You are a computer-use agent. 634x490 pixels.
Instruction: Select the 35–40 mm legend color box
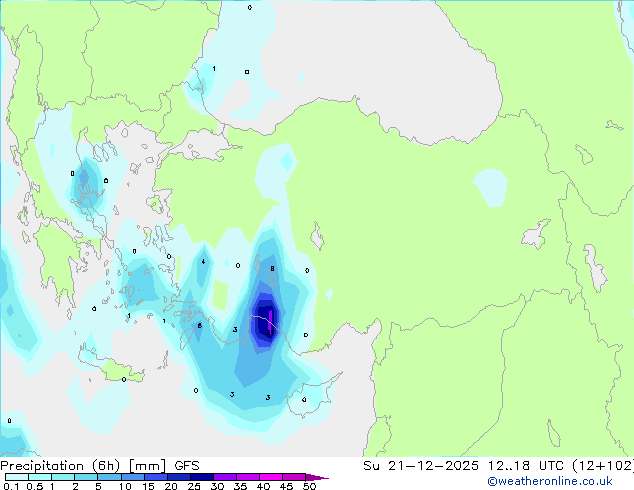pyautogui.click(x=247, y=477)
